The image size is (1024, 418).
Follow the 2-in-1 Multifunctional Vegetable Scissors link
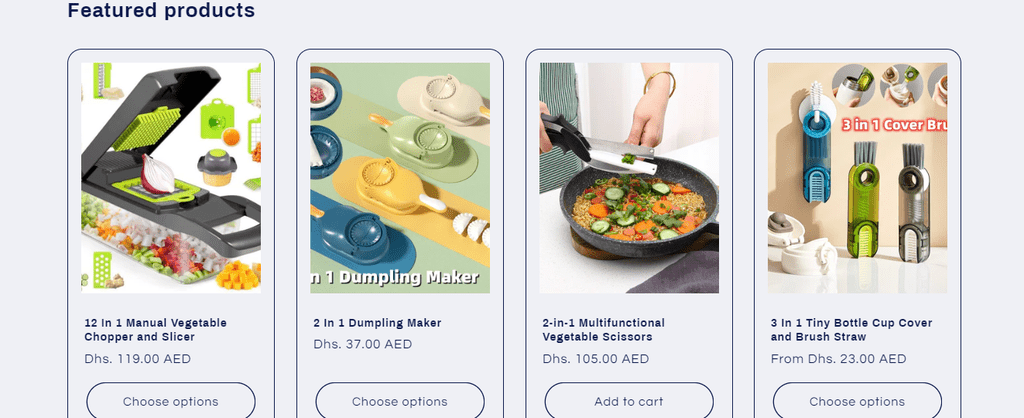point(603,330)
